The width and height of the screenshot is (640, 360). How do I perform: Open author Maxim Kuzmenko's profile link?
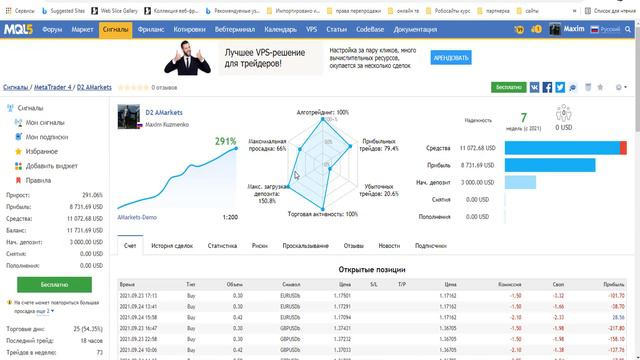tap(167, 124)
